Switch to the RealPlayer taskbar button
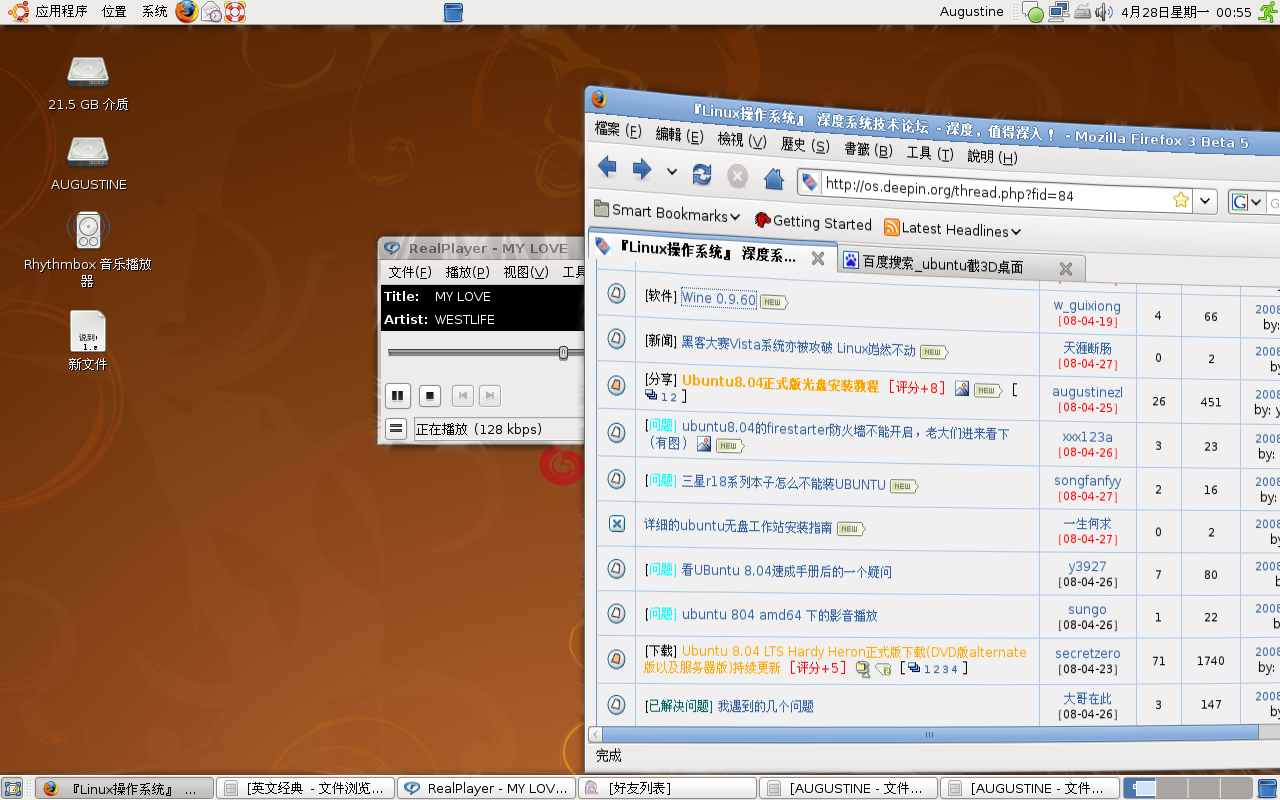Screen dimensions: 1280x800 click(x=486, y=788)
